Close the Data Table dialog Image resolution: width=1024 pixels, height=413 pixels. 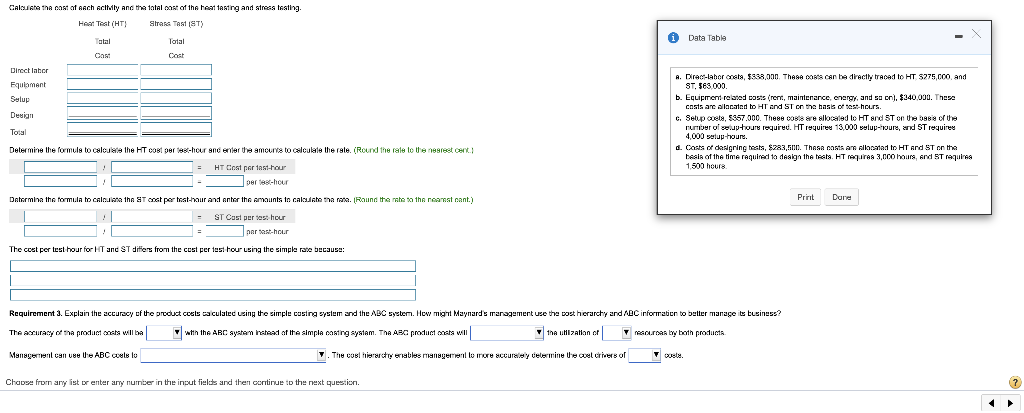[x=976, y=35]
